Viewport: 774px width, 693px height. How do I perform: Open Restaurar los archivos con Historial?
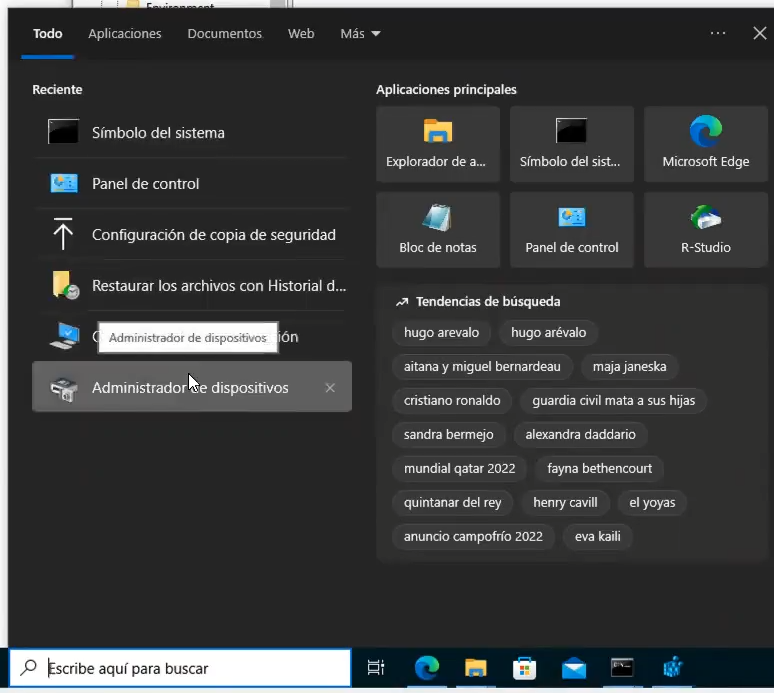(x=192, y=285)
